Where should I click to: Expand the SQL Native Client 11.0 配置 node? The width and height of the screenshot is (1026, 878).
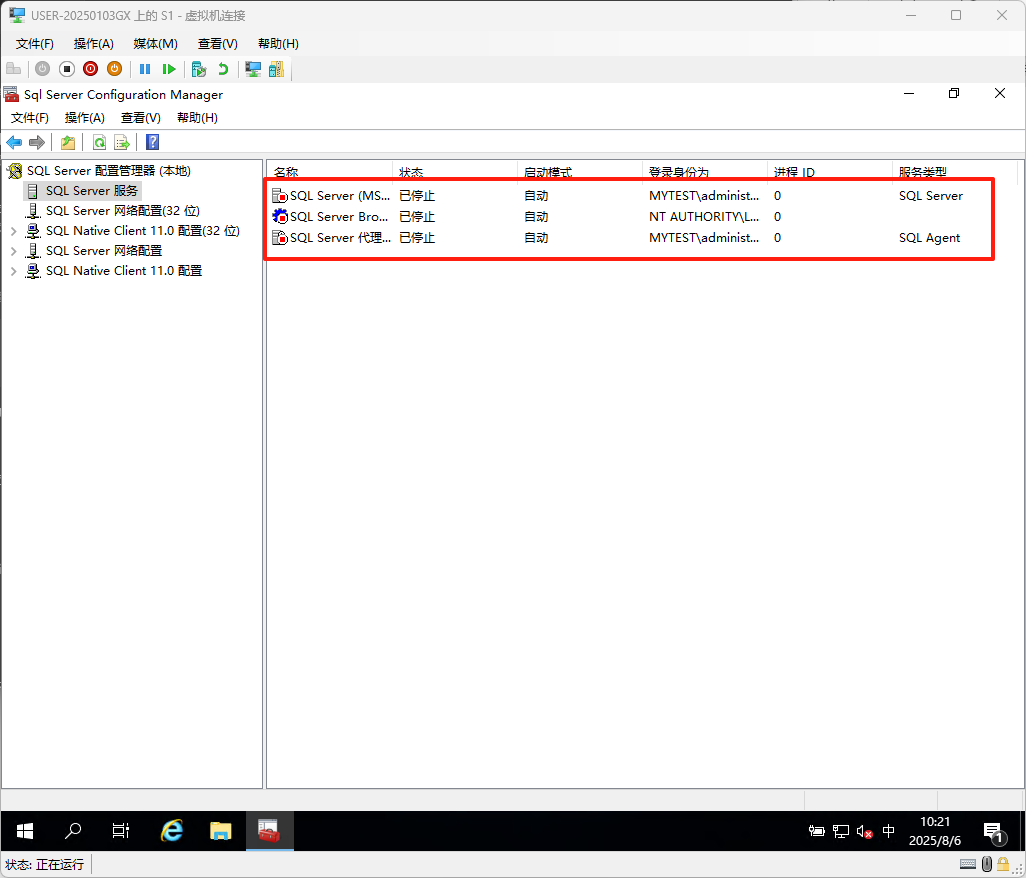click(x=14, y=271)
